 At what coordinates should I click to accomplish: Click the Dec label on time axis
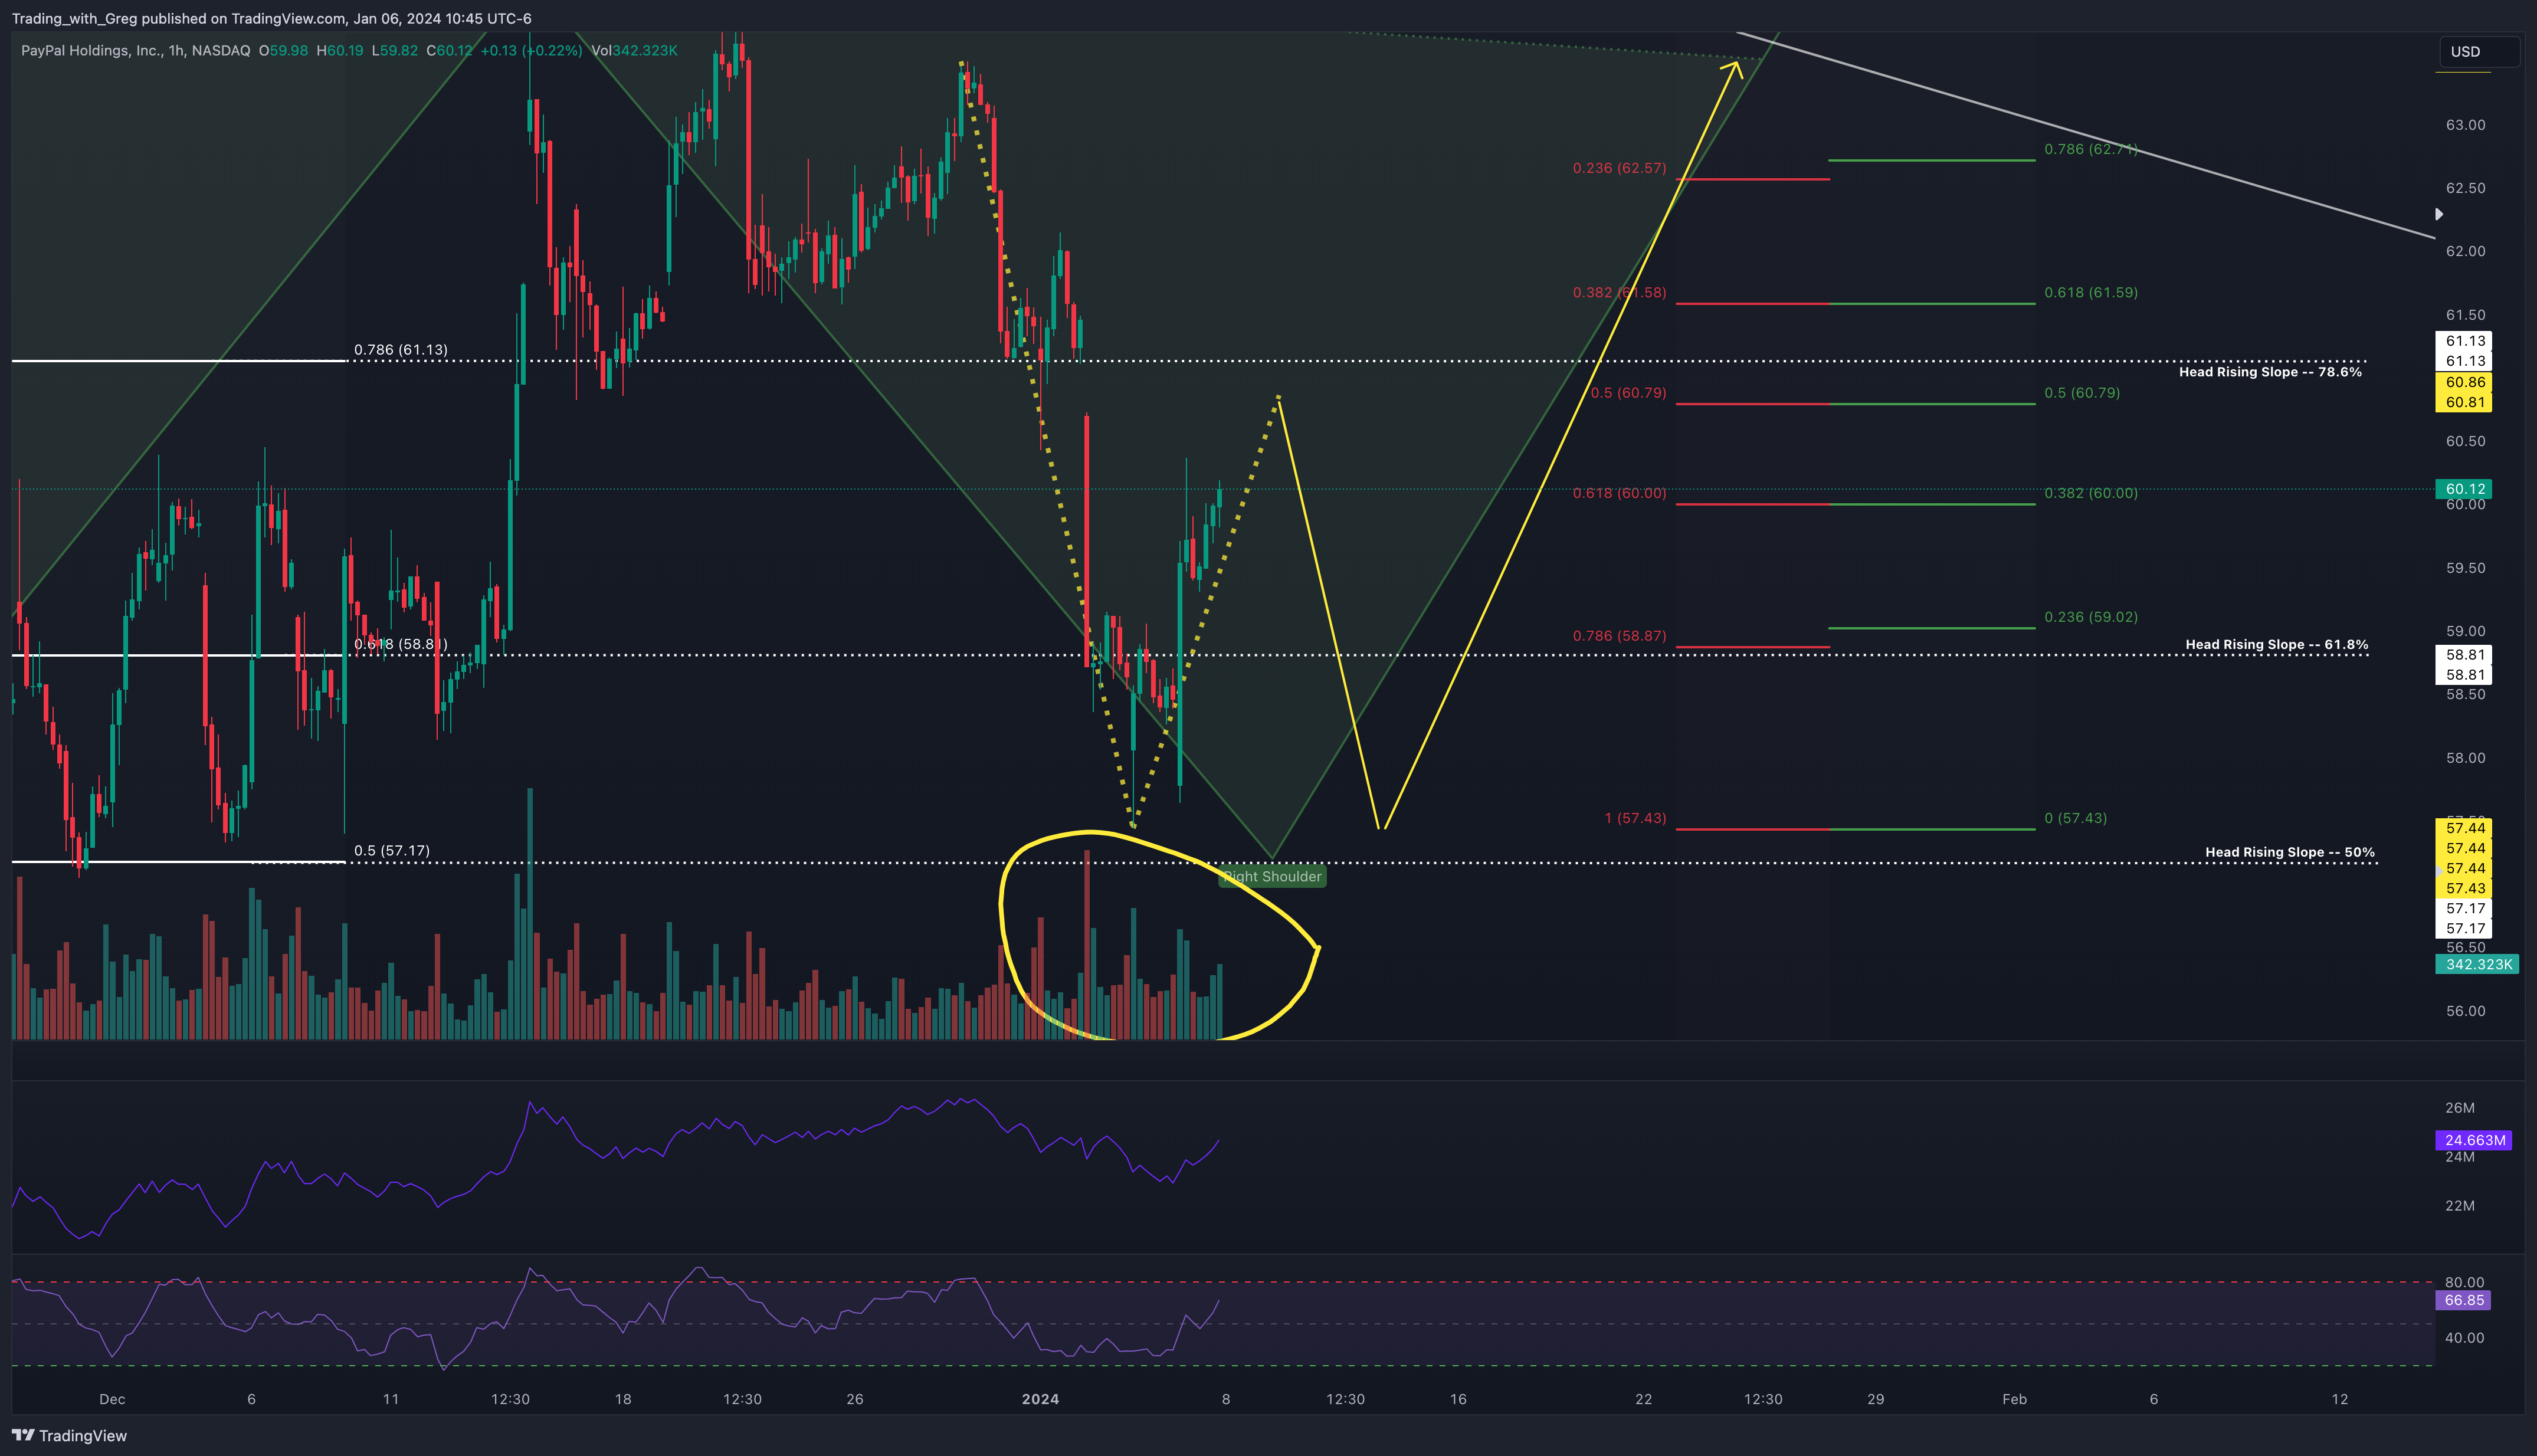tap(112, 1399)
